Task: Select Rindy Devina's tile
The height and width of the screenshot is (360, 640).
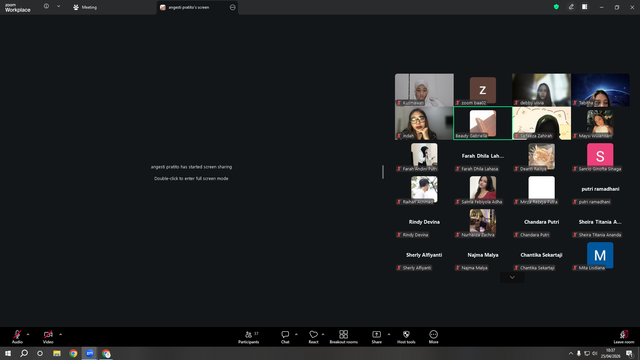Action: 424,222
